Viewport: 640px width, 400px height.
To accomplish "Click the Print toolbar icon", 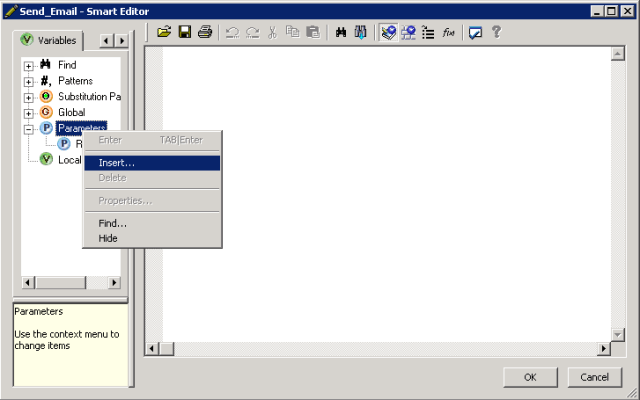I will coord(205,32).
